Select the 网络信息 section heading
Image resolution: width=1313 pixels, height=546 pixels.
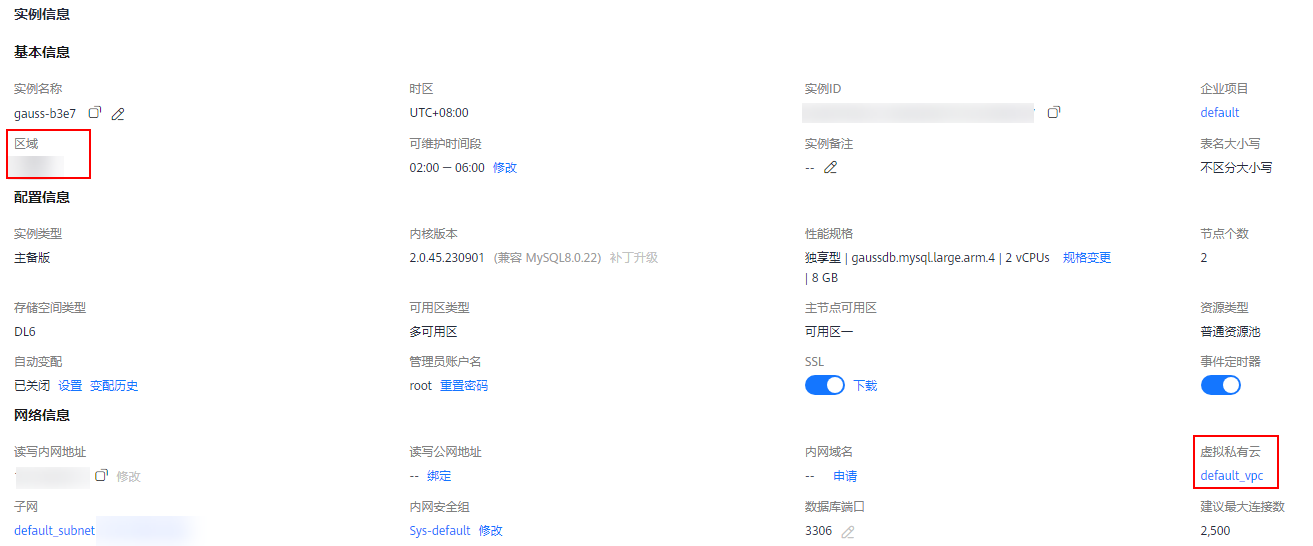point(42,415)
